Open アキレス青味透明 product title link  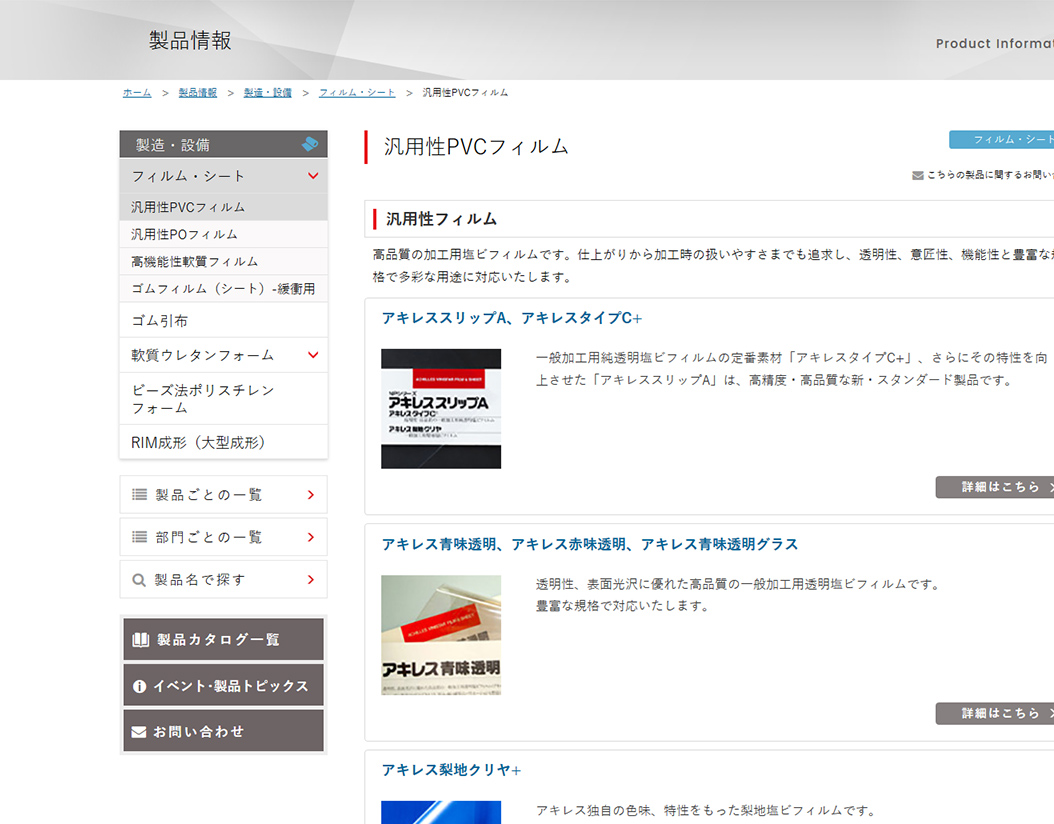click(x=590, y=544)
